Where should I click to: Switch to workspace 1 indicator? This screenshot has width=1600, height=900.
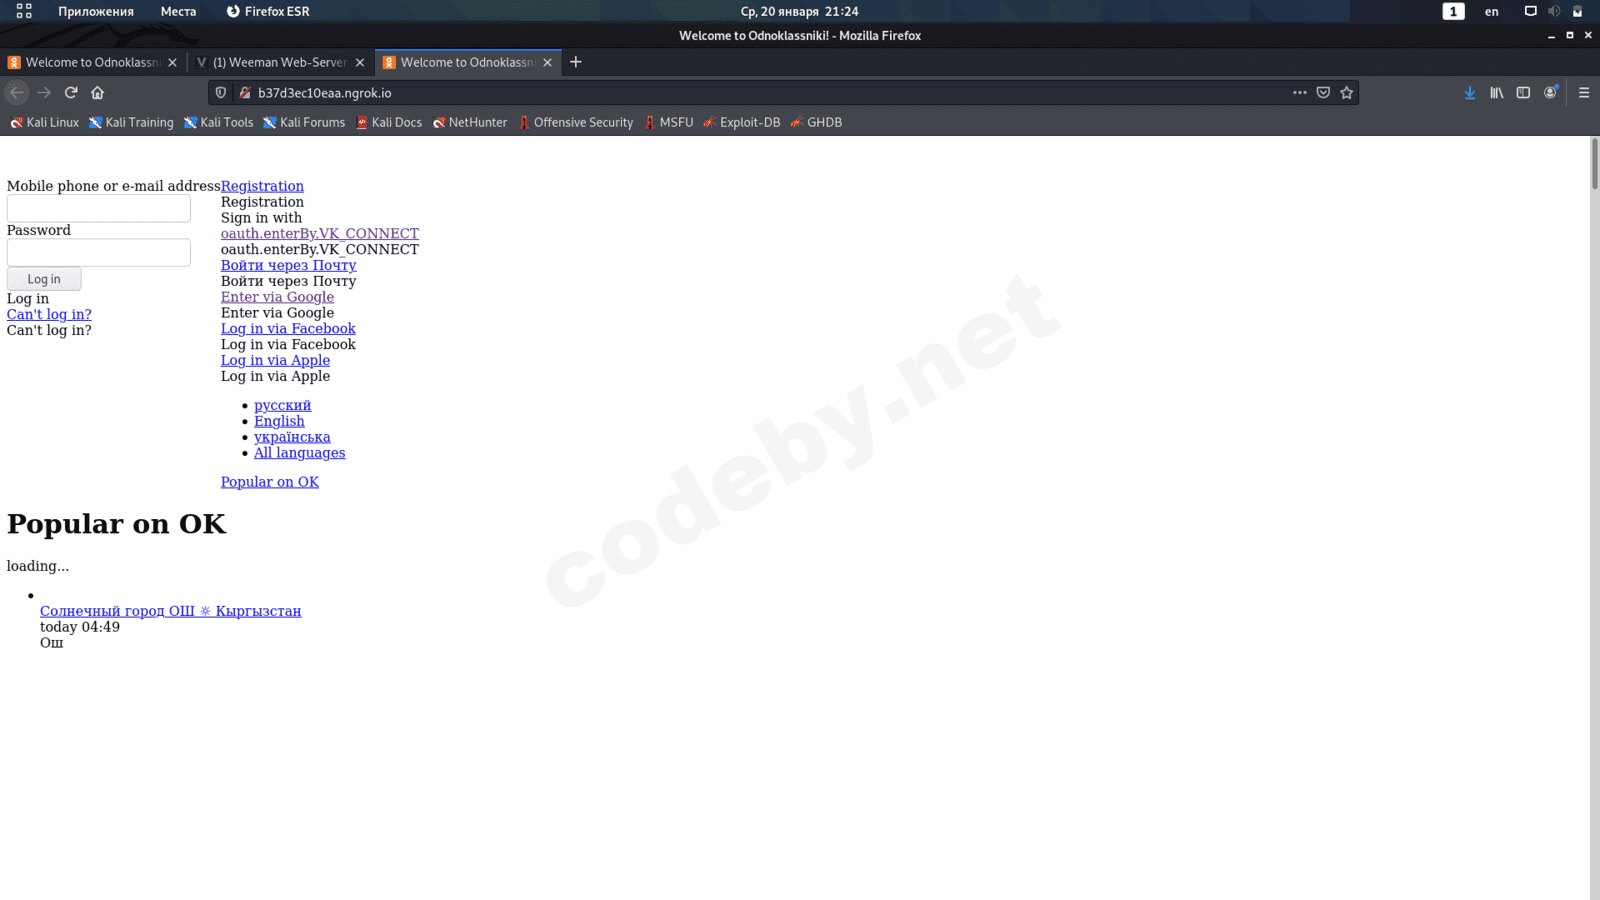click(x=1453, y=11)
